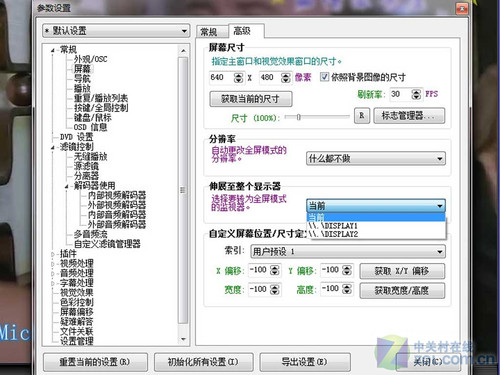The image size is (500, 375).
Task: Select \\.\DISPLAY1 monitor option
Action: tap(376, 226)
